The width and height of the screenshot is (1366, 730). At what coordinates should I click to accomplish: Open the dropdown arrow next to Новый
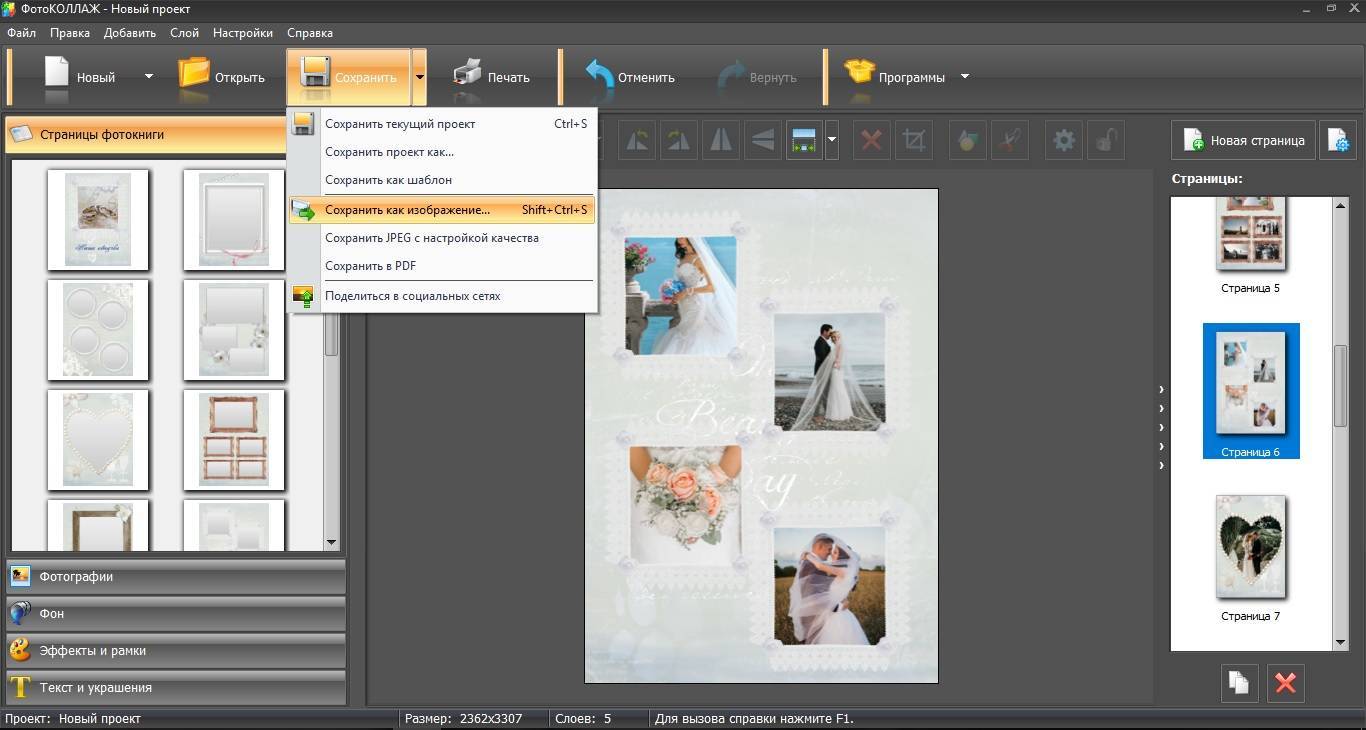click(149, 77)
